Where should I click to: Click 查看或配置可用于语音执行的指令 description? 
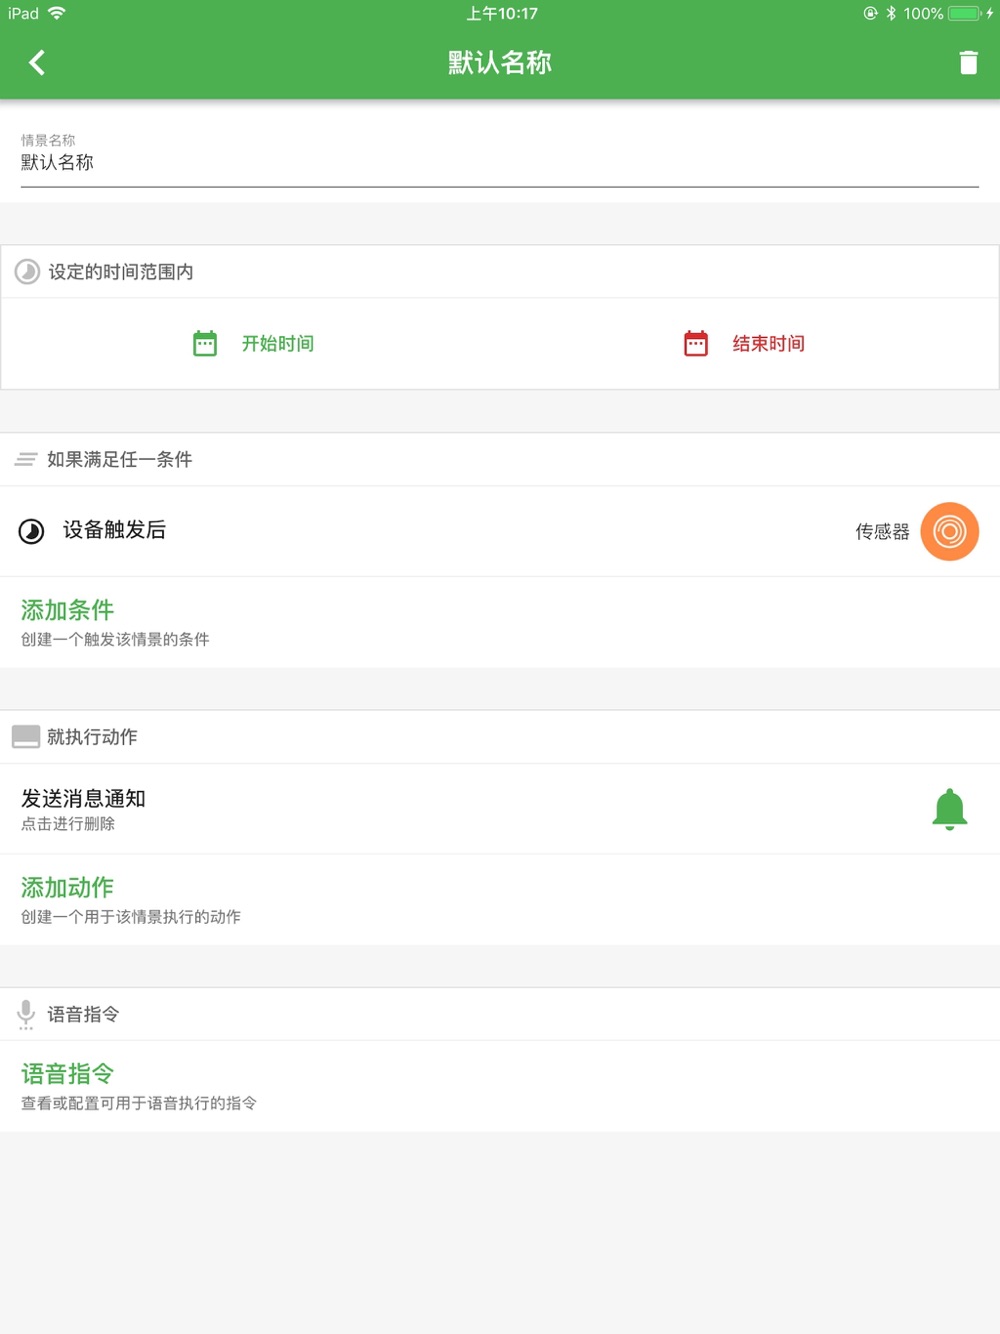pos(139,1104)
